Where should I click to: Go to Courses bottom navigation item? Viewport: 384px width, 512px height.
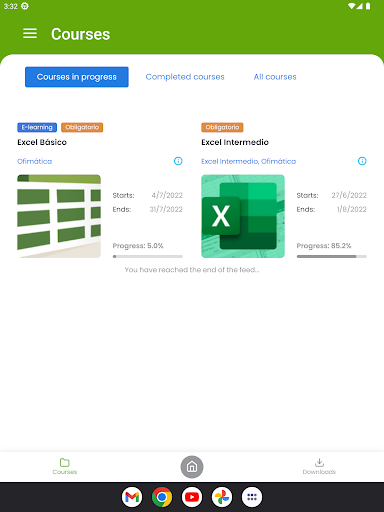(65, 467)
